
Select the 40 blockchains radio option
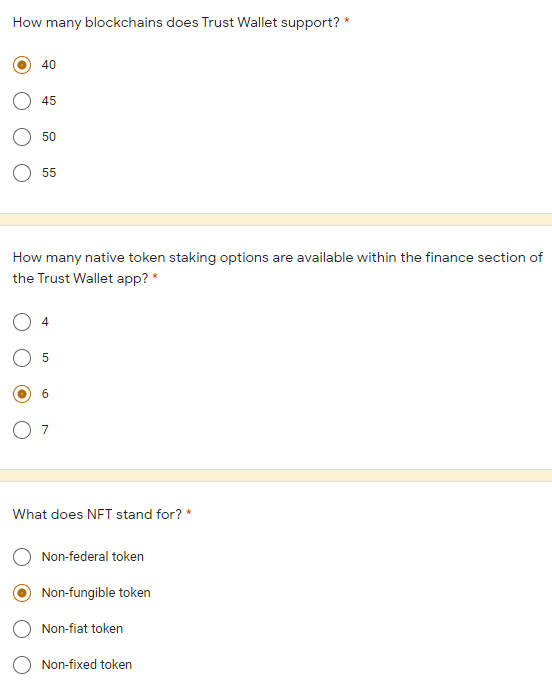click(x=22, y=65)
